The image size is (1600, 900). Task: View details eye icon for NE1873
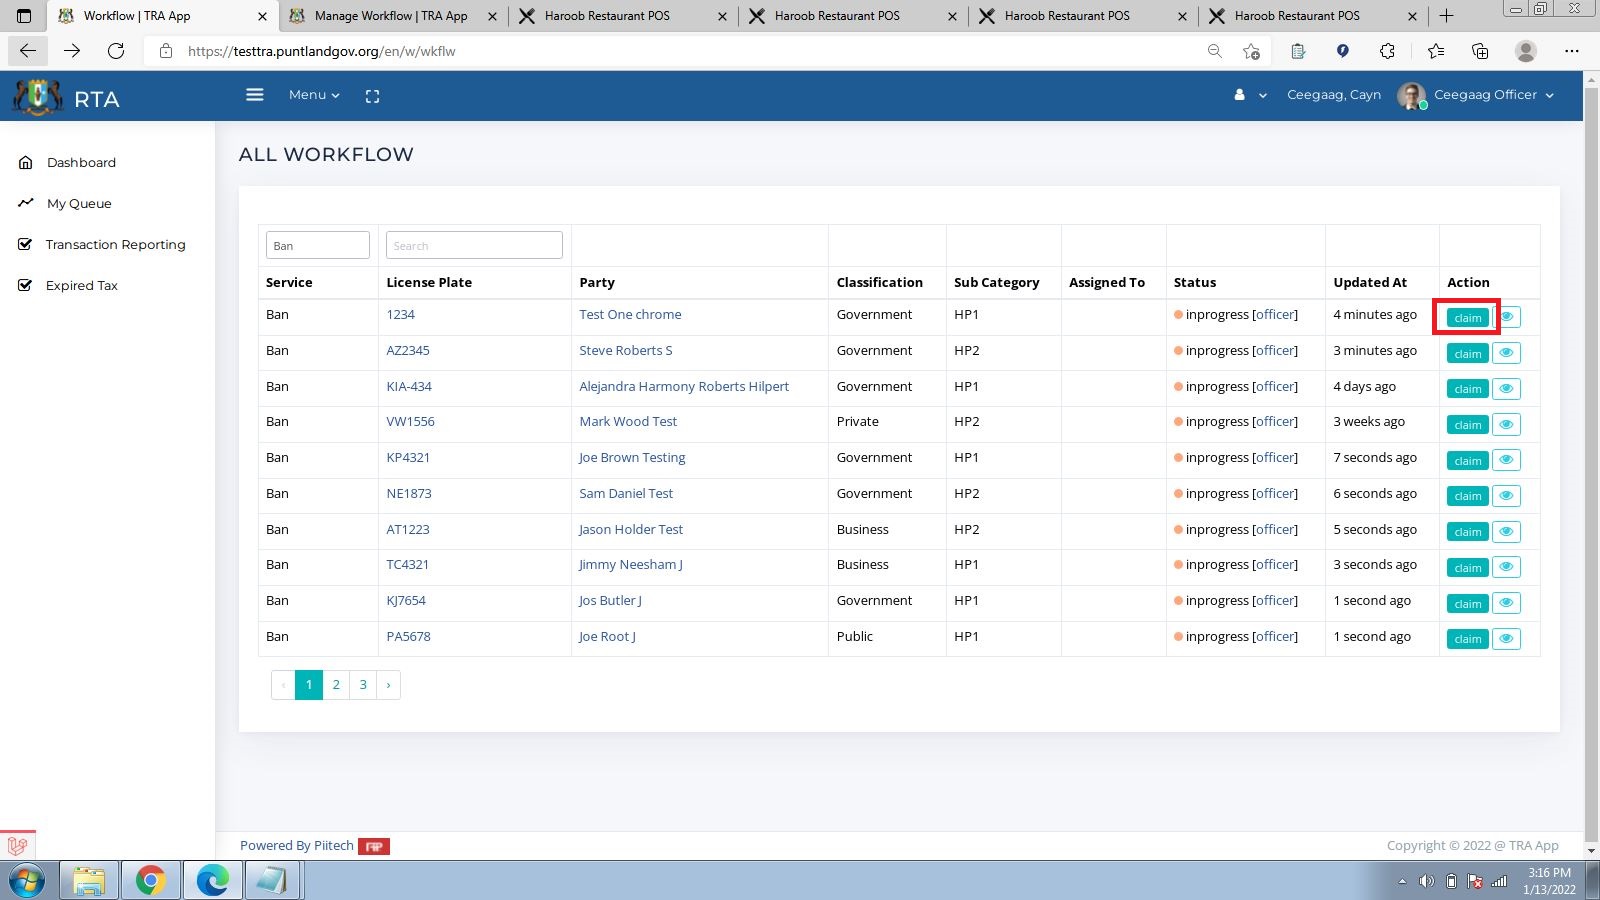[x=1506, y=495]
